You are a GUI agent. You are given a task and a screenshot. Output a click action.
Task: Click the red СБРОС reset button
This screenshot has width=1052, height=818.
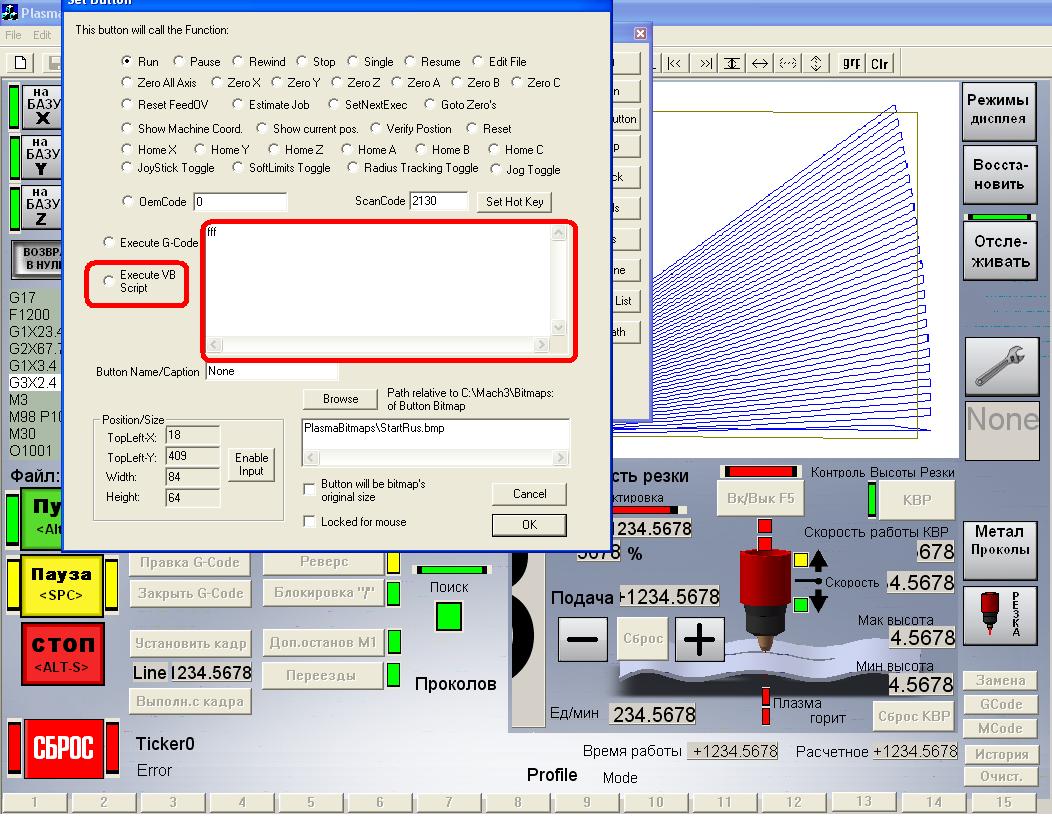pyautogui.click(x=64, y=748)
